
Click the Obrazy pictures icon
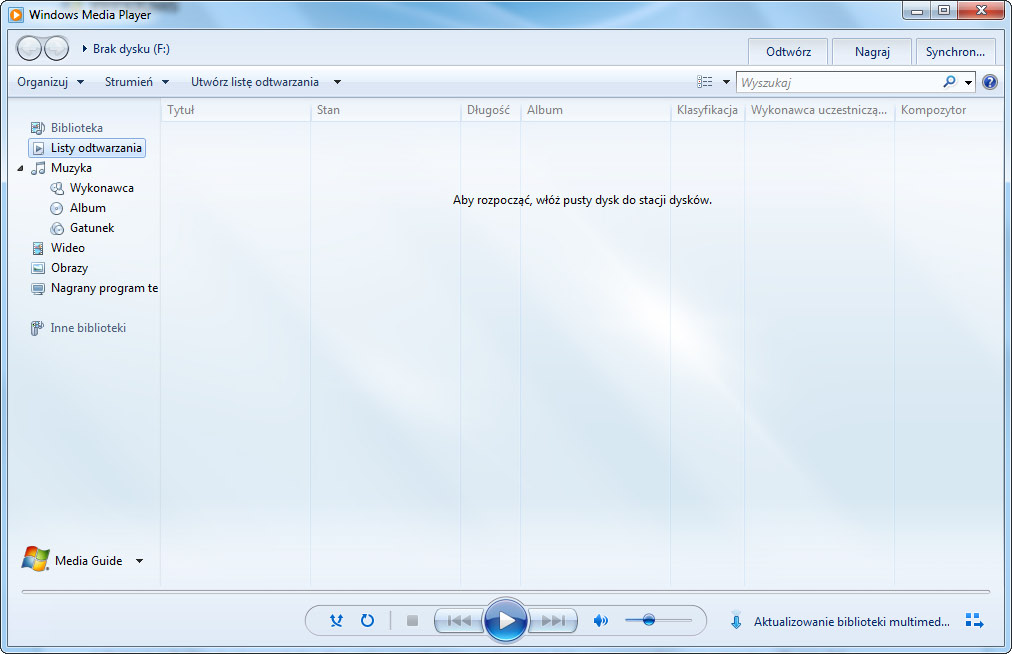[x=38, y=268]
